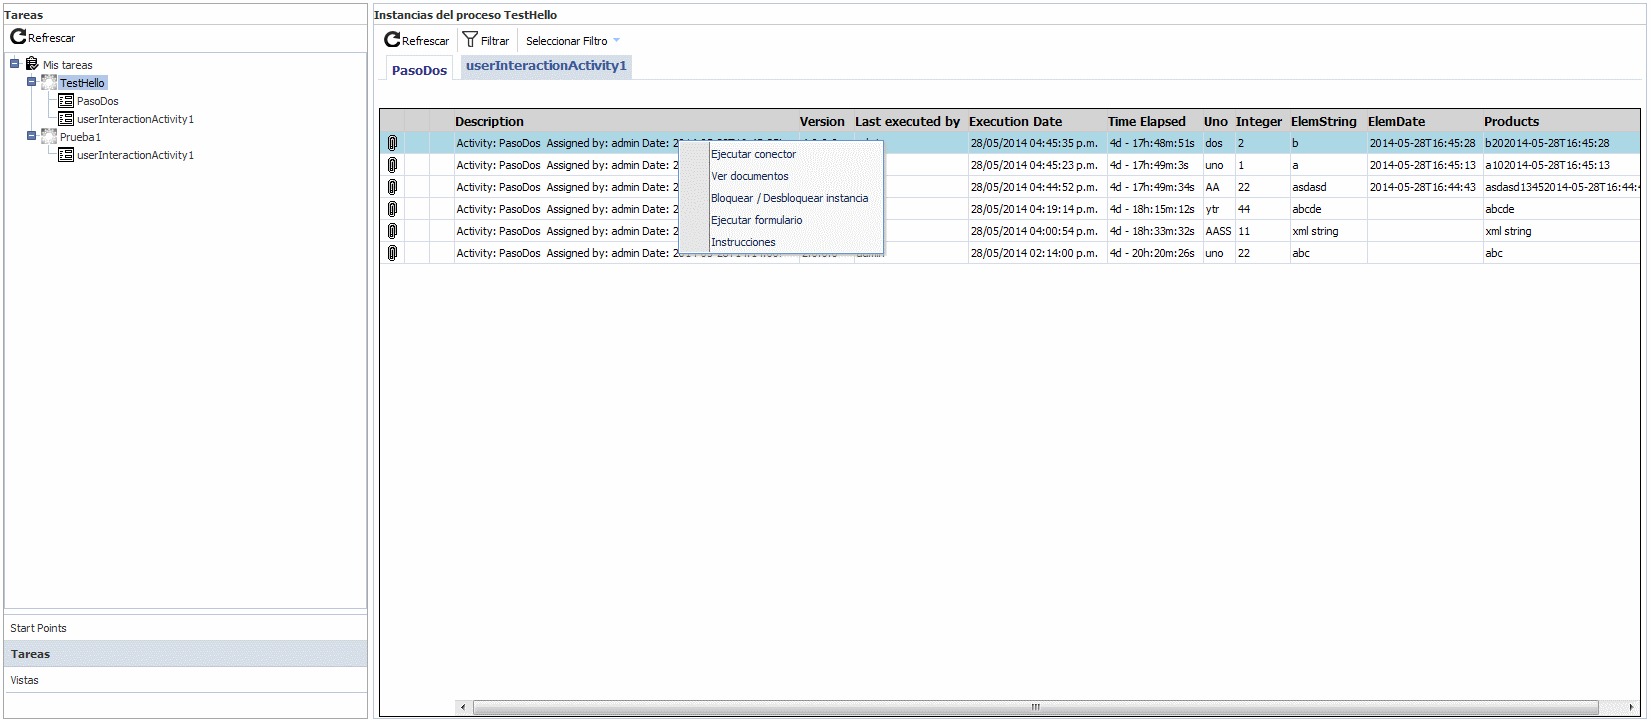Click the Refrescar icon in the Tareas panel
The height and width of the screenshot is (720, 1651).
(x=18, y=37)
